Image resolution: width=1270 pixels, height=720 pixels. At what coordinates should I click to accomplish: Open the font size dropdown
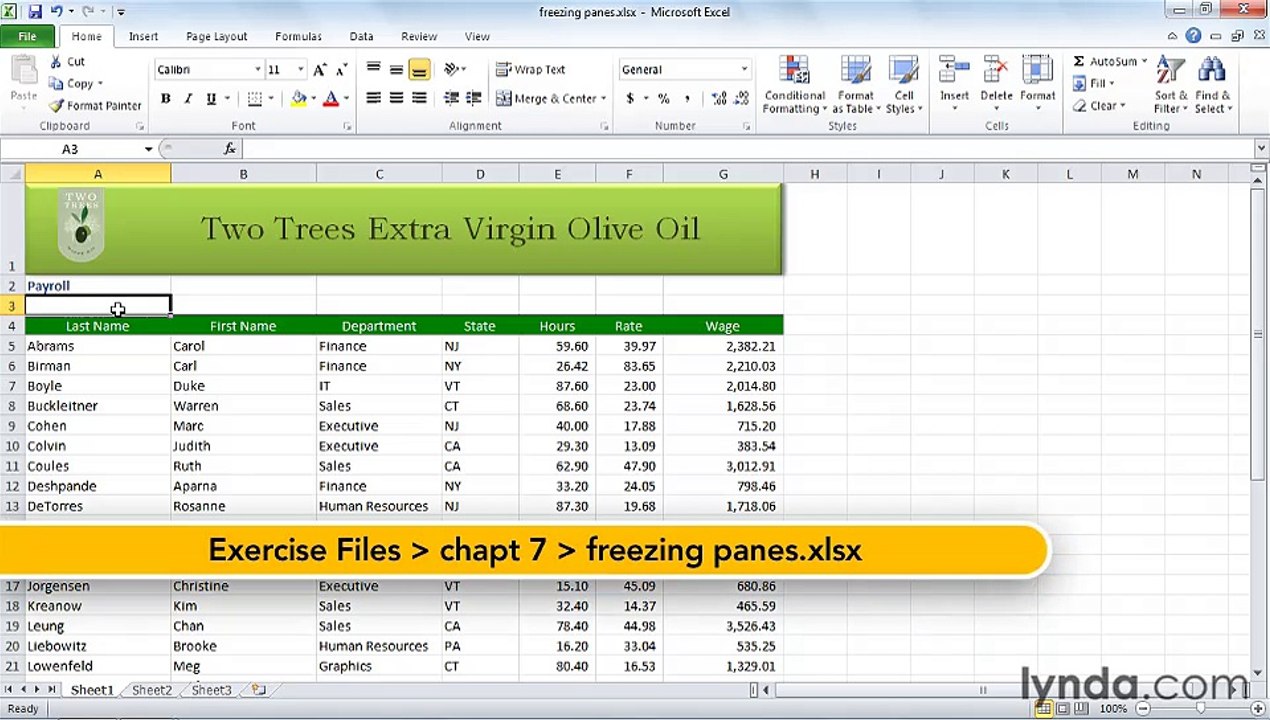point(300,70)
